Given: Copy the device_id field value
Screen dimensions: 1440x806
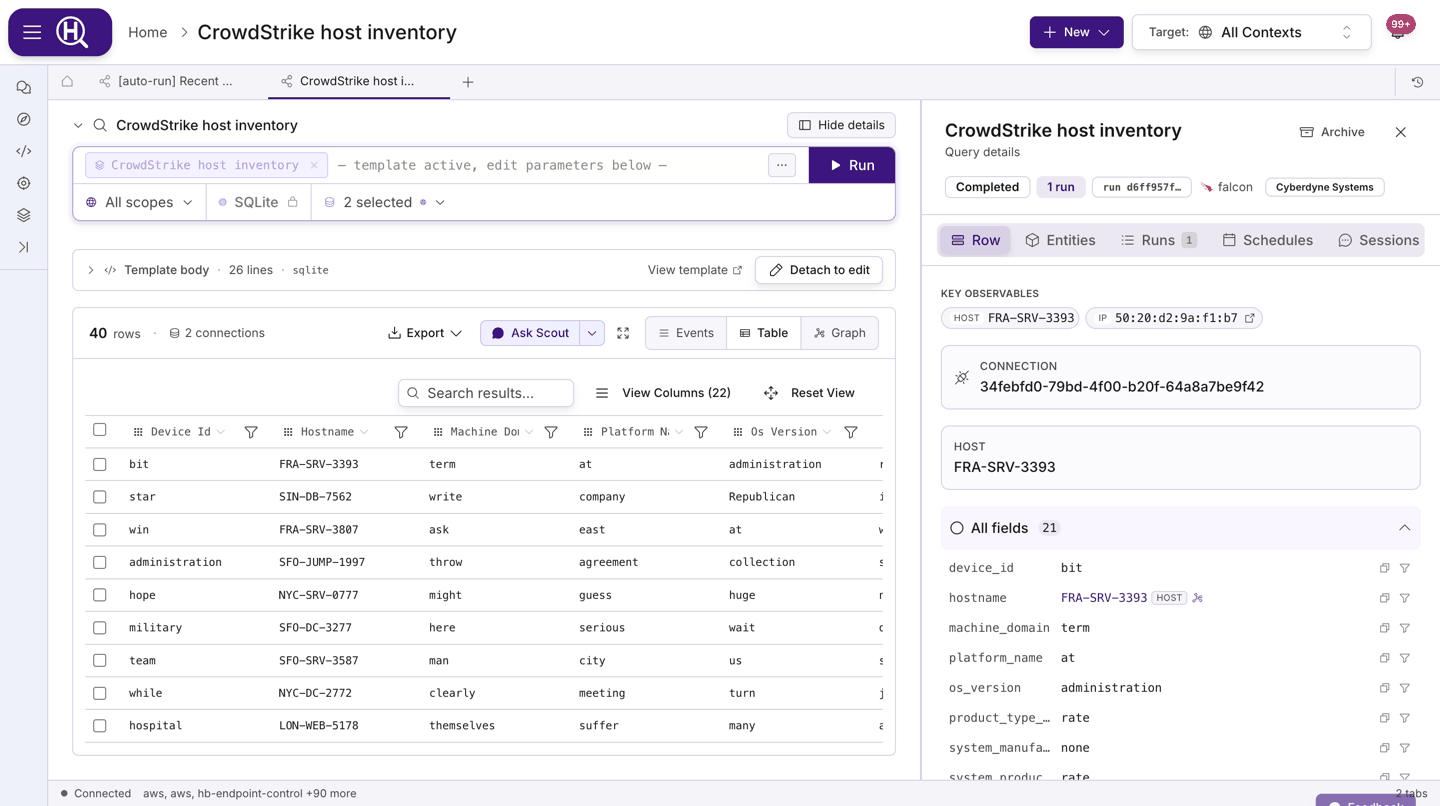Looking at the screenshot, I should point(1384,568).
